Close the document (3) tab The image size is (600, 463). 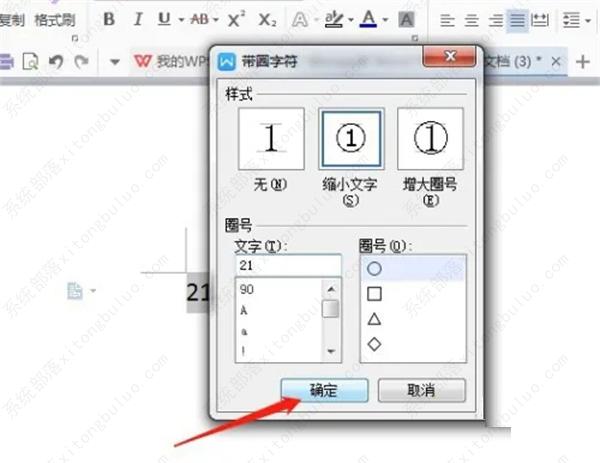(556, 61)
